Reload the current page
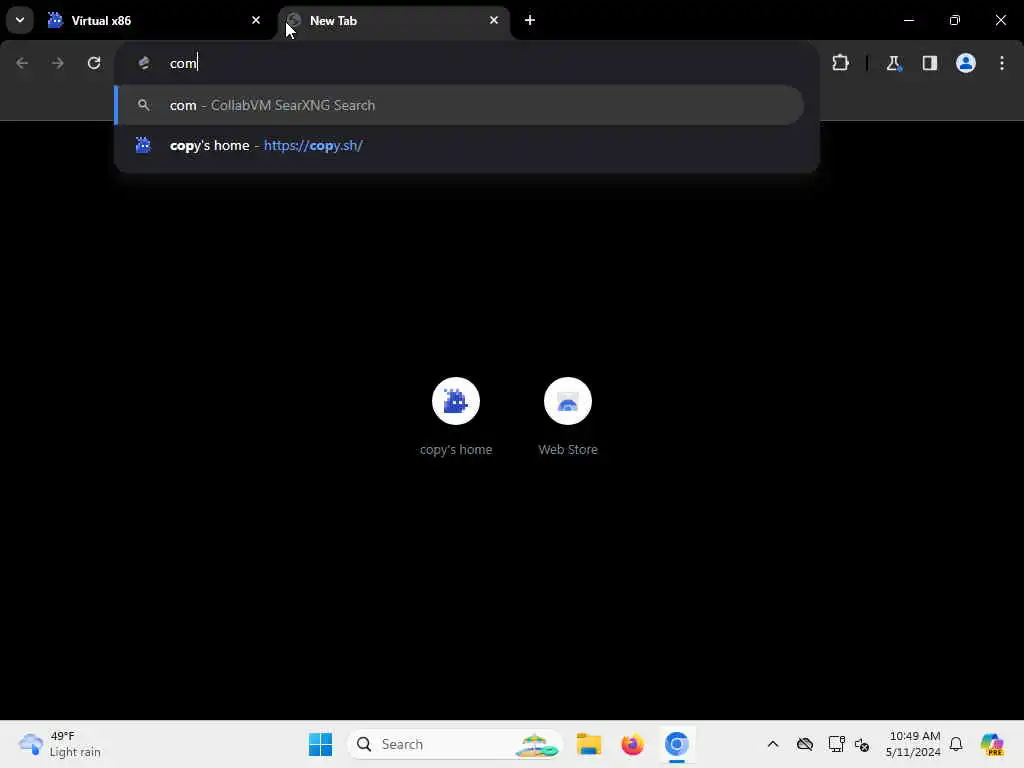Image resolution: width=1024 pixels, height=768 pixels. tap(94, 63)
